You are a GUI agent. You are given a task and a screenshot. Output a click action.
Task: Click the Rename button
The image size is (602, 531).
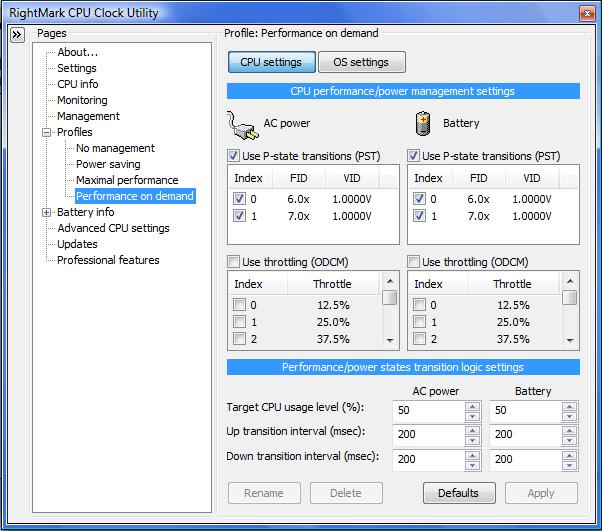point(264,493)
